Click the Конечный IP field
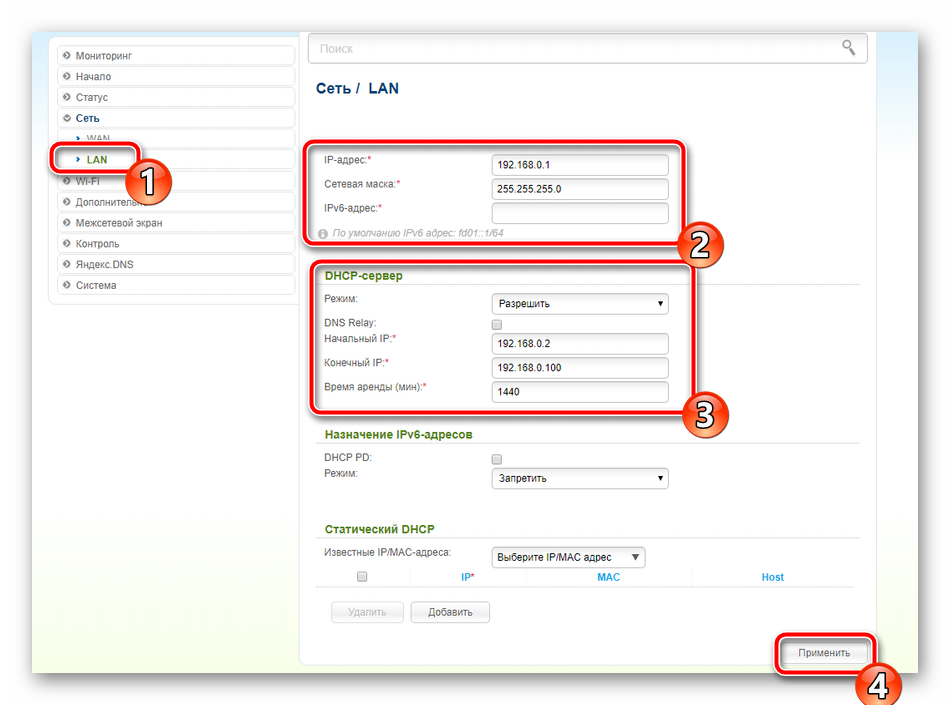This screenshot has width=950, height=705. (x=580, y=368)
